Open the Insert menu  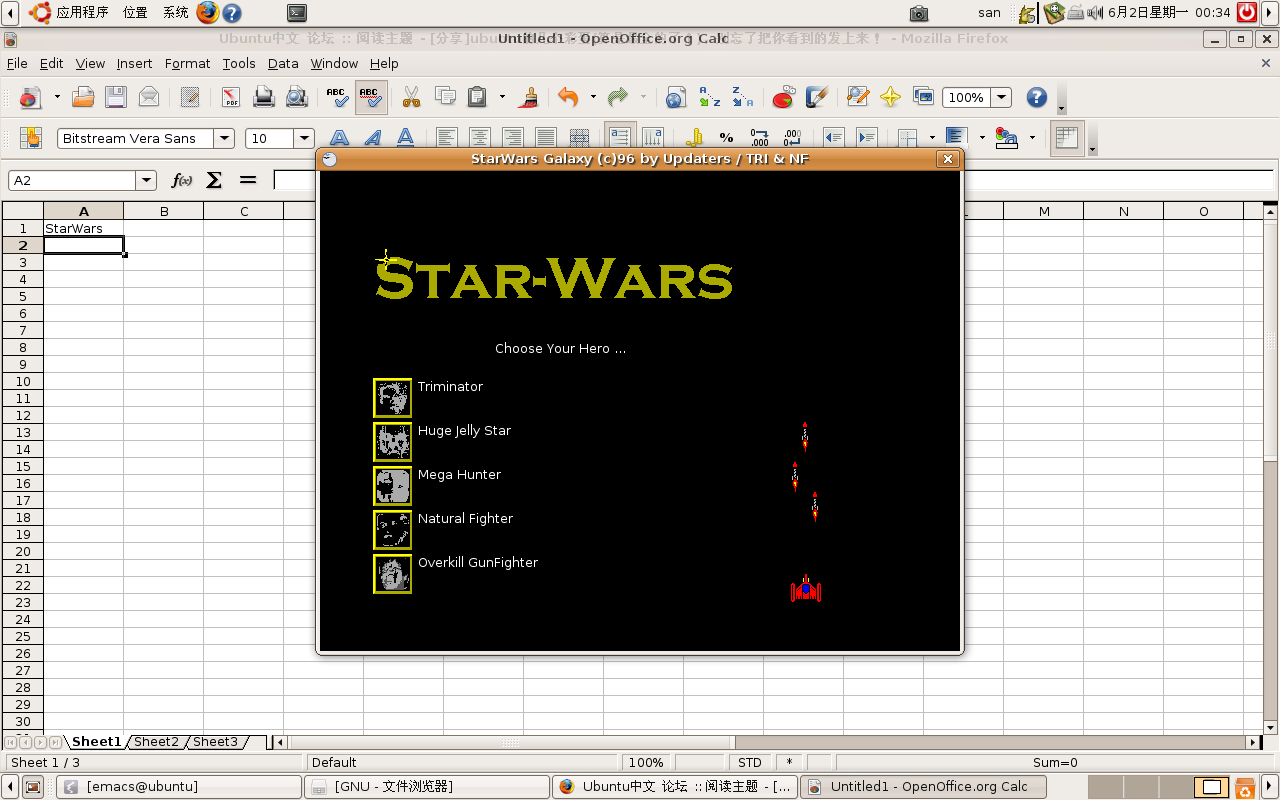click(x=134, y=63)
